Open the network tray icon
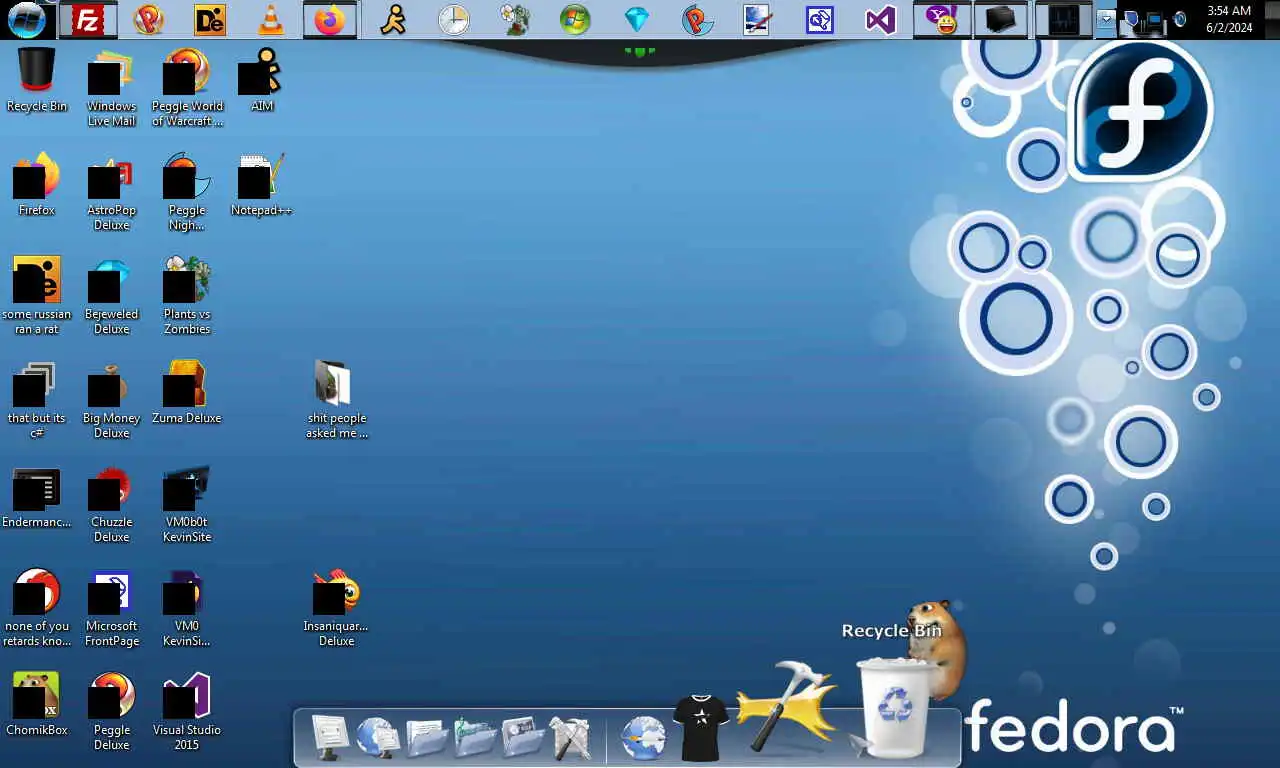This screenshot has height=768, width=1280. point(1153,20)
